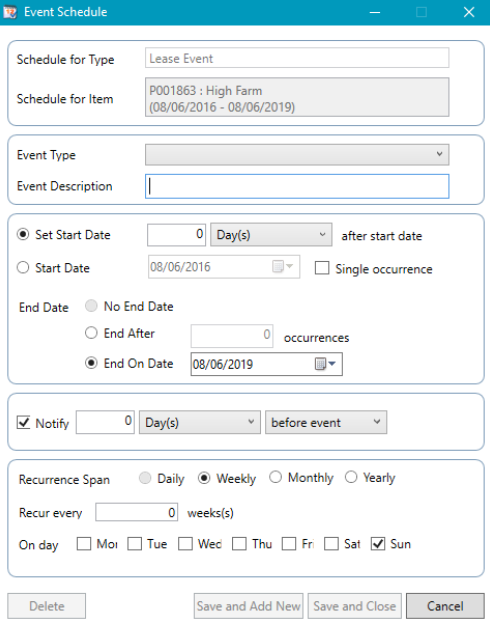Uncheck the Sun day checkbox

378,544
